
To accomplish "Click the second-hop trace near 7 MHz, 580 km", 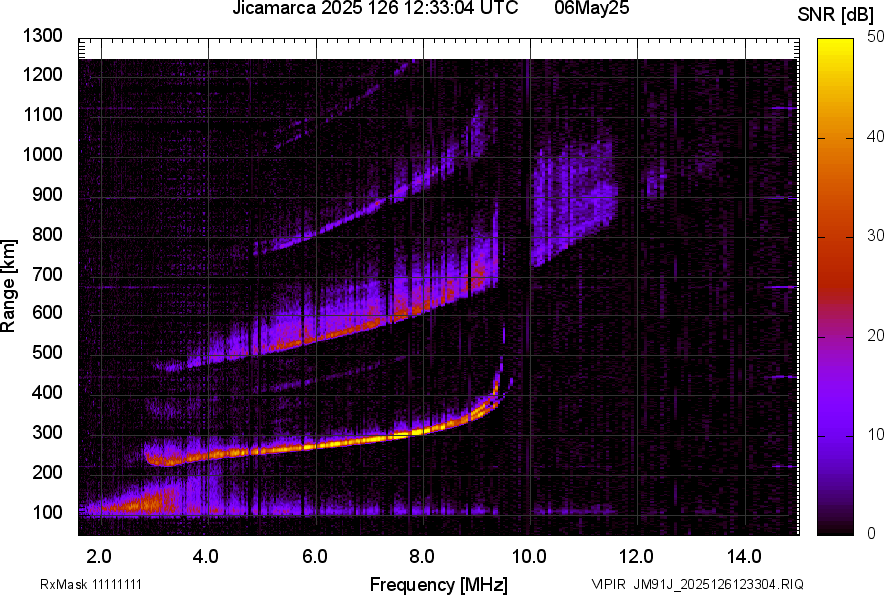I will coord(372,325).
